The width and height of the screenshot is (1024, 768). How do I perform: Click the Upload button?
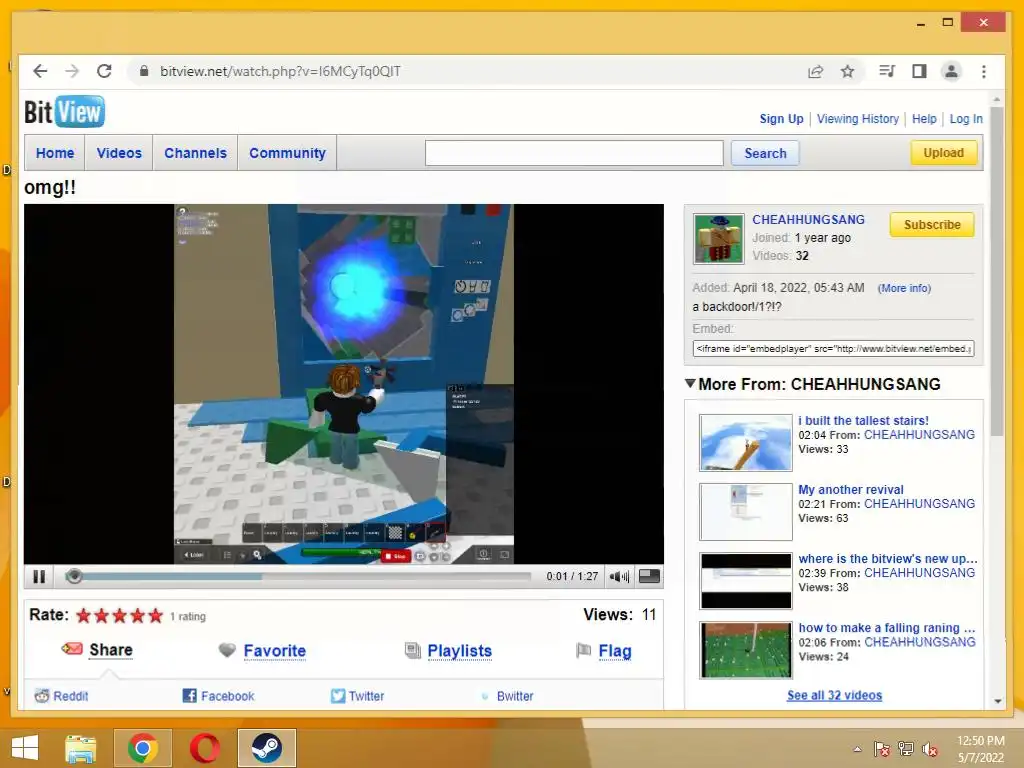tap(944, 153)
